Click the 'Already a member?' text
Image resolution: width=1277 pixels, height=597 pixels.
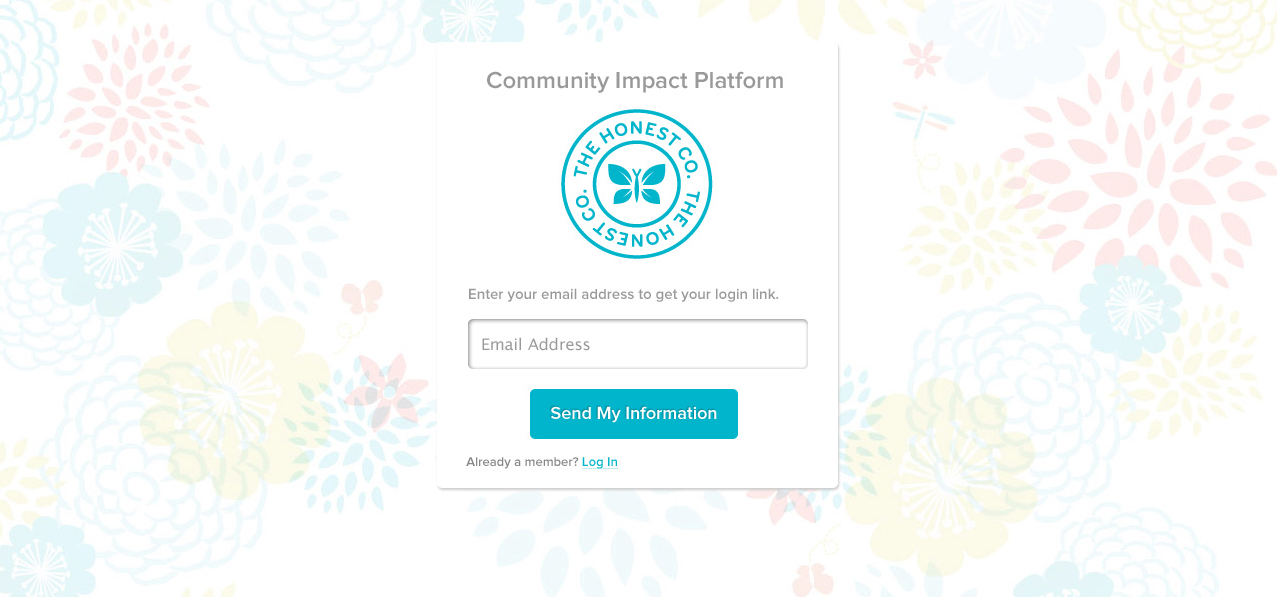[x=522, y=462]
